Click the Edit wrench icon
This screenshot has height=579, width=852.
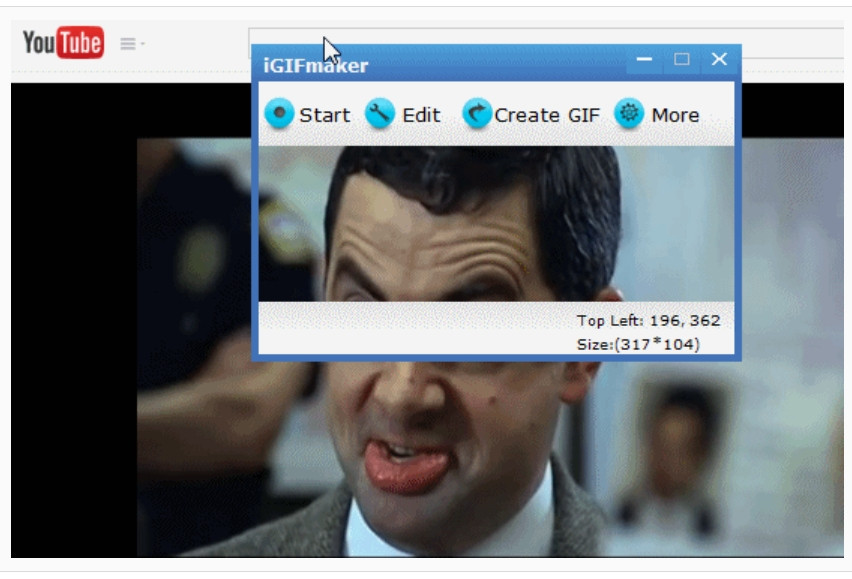(x=379, y=114)
